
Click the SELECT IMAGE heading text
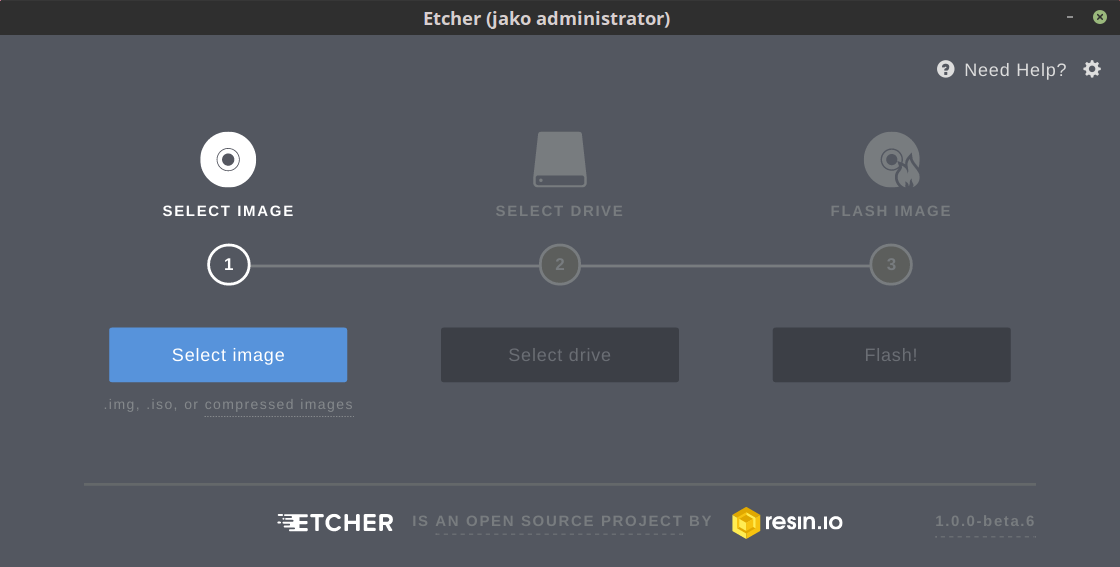(229, 211)
